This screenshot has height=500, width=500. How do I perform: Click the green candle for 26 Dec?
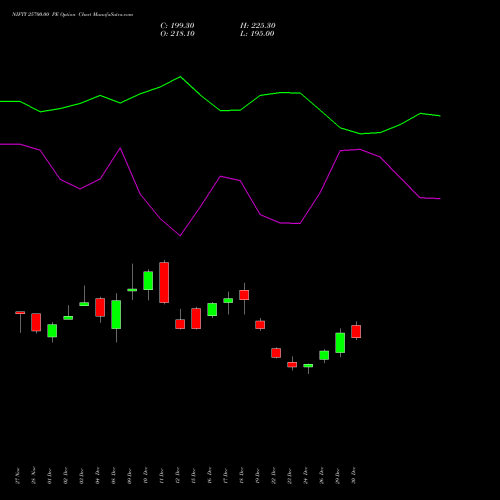(324, 355)
